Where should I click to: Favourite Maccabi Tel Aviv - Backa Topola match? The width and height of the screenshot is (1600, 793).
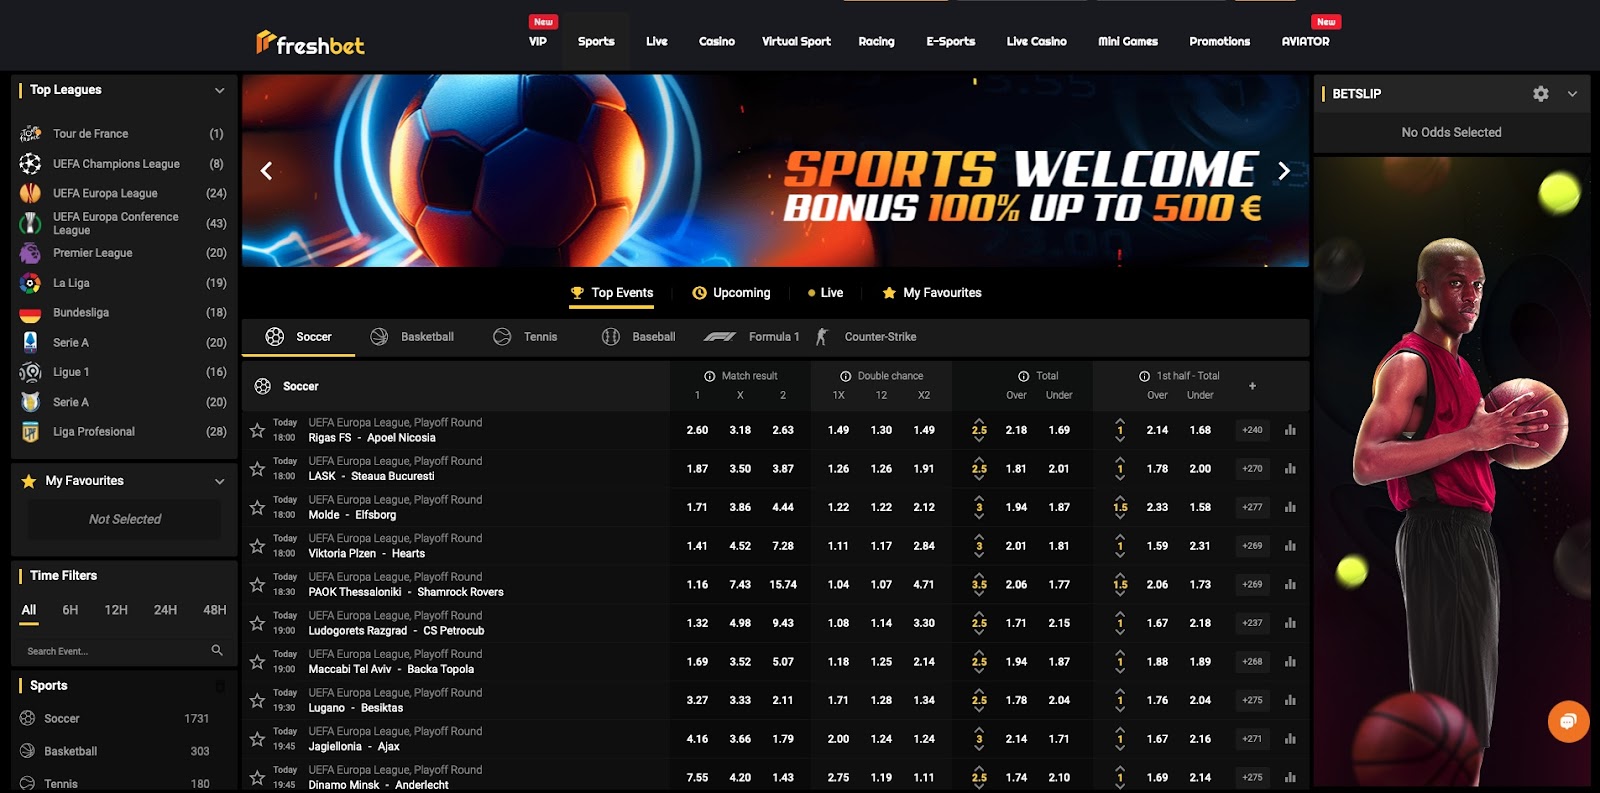coord(257,662)
